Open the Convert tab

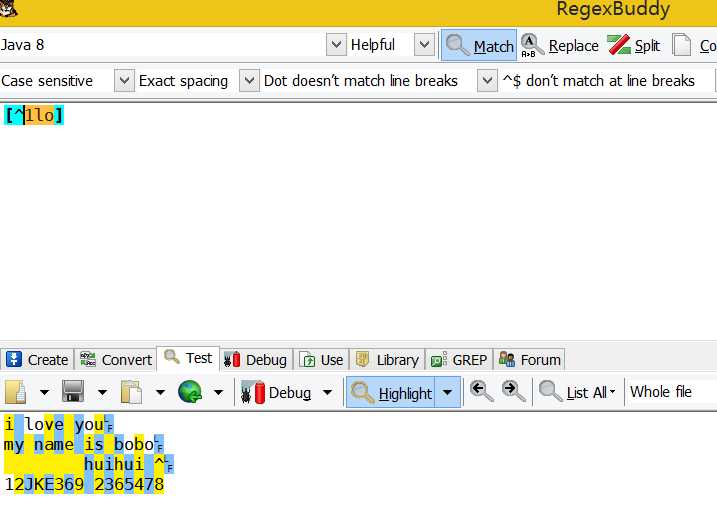coord(115,360)
